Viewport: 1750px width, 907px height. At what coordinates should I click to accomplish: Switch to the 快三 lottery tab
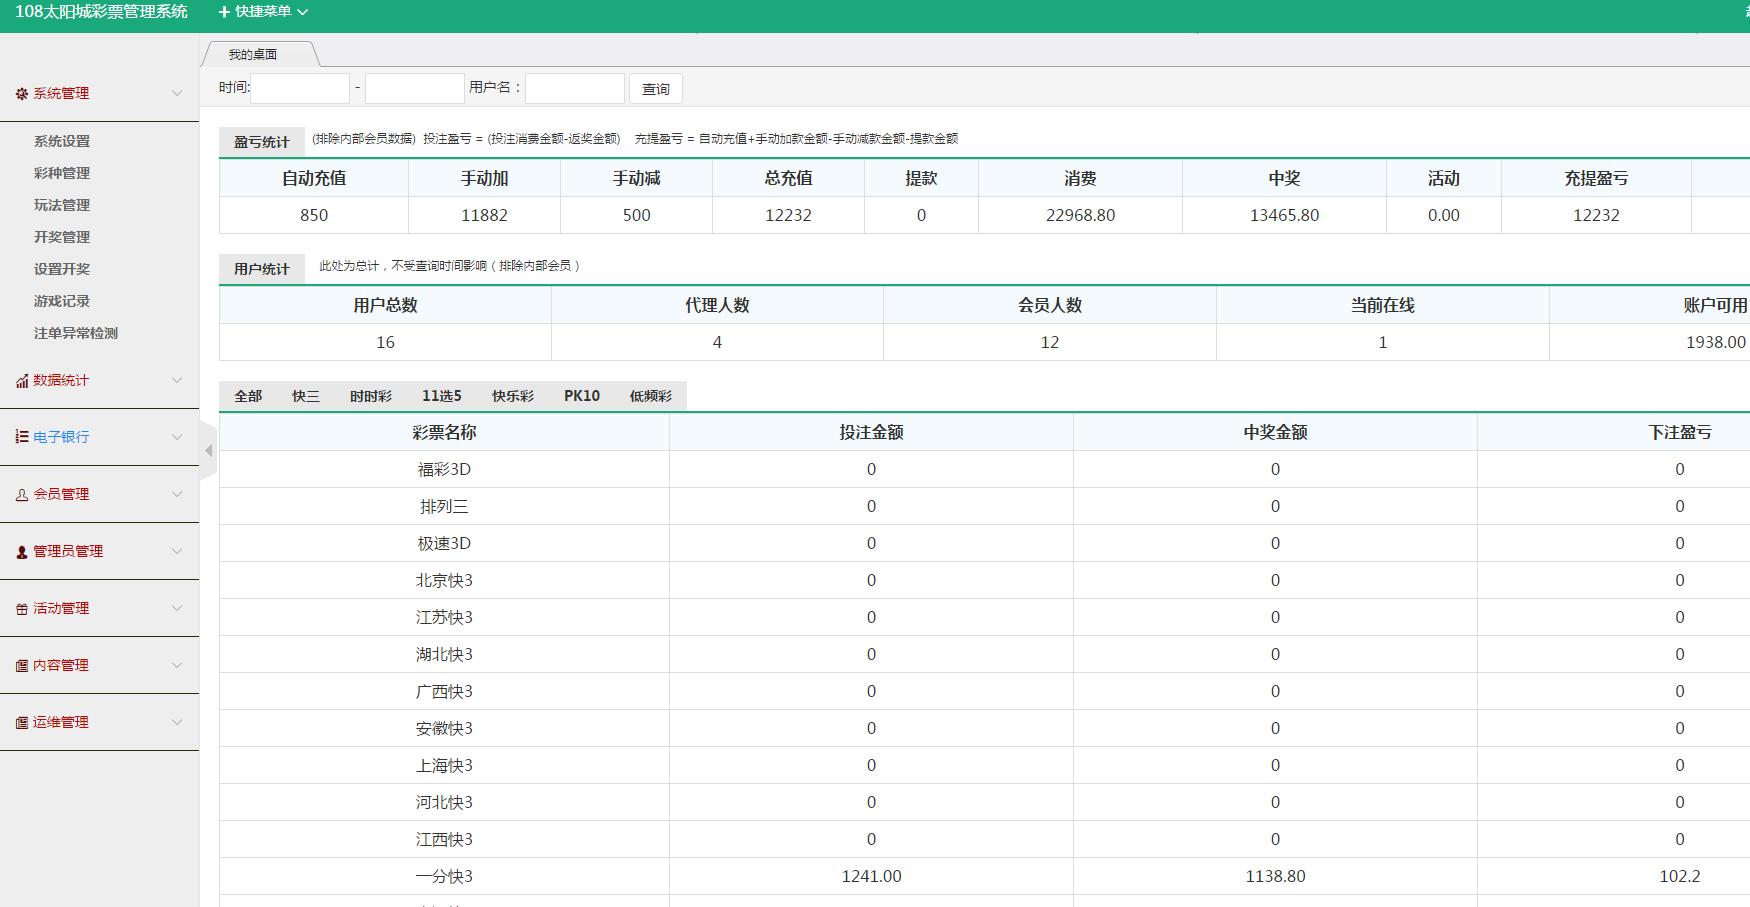pyautogui.click(x=305, y=396)
